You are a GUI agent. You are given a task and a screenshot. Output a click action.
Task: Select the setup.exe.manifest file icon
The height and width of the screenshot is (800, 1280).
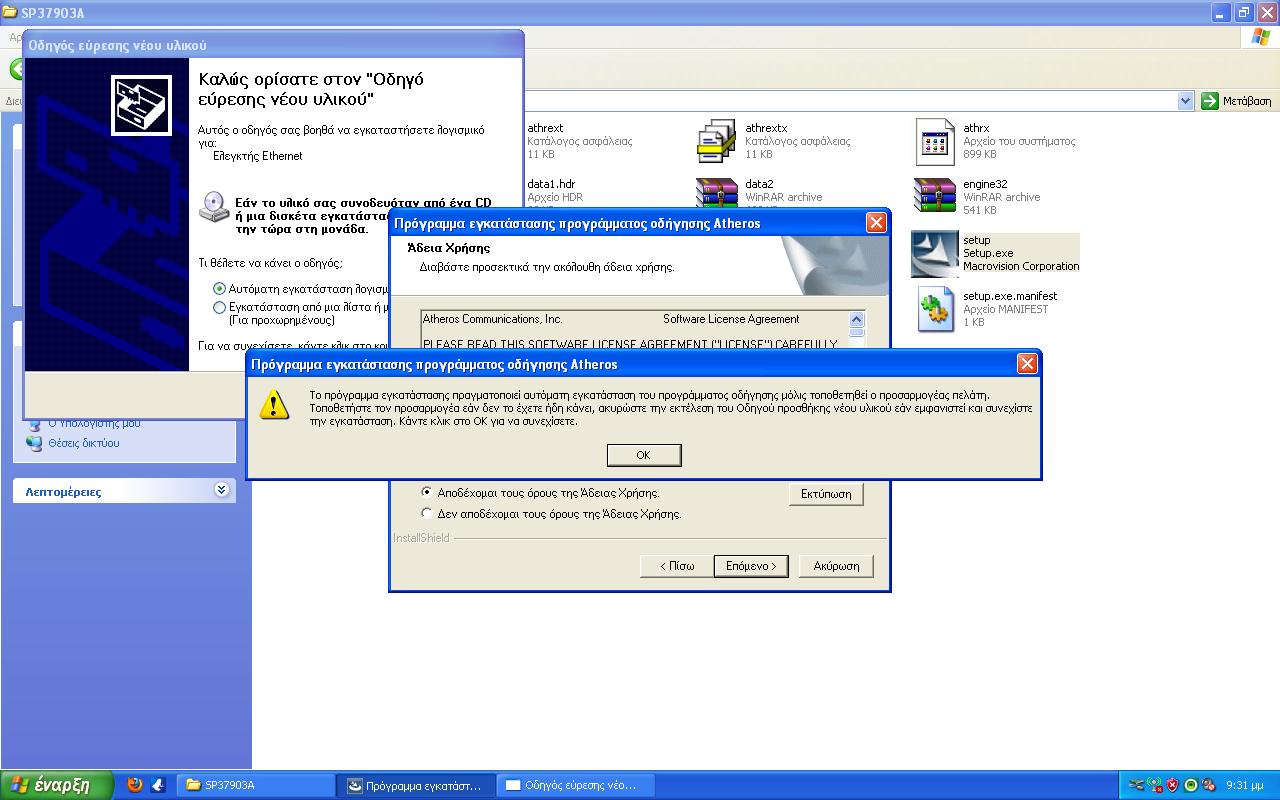[x=936, y=310]
